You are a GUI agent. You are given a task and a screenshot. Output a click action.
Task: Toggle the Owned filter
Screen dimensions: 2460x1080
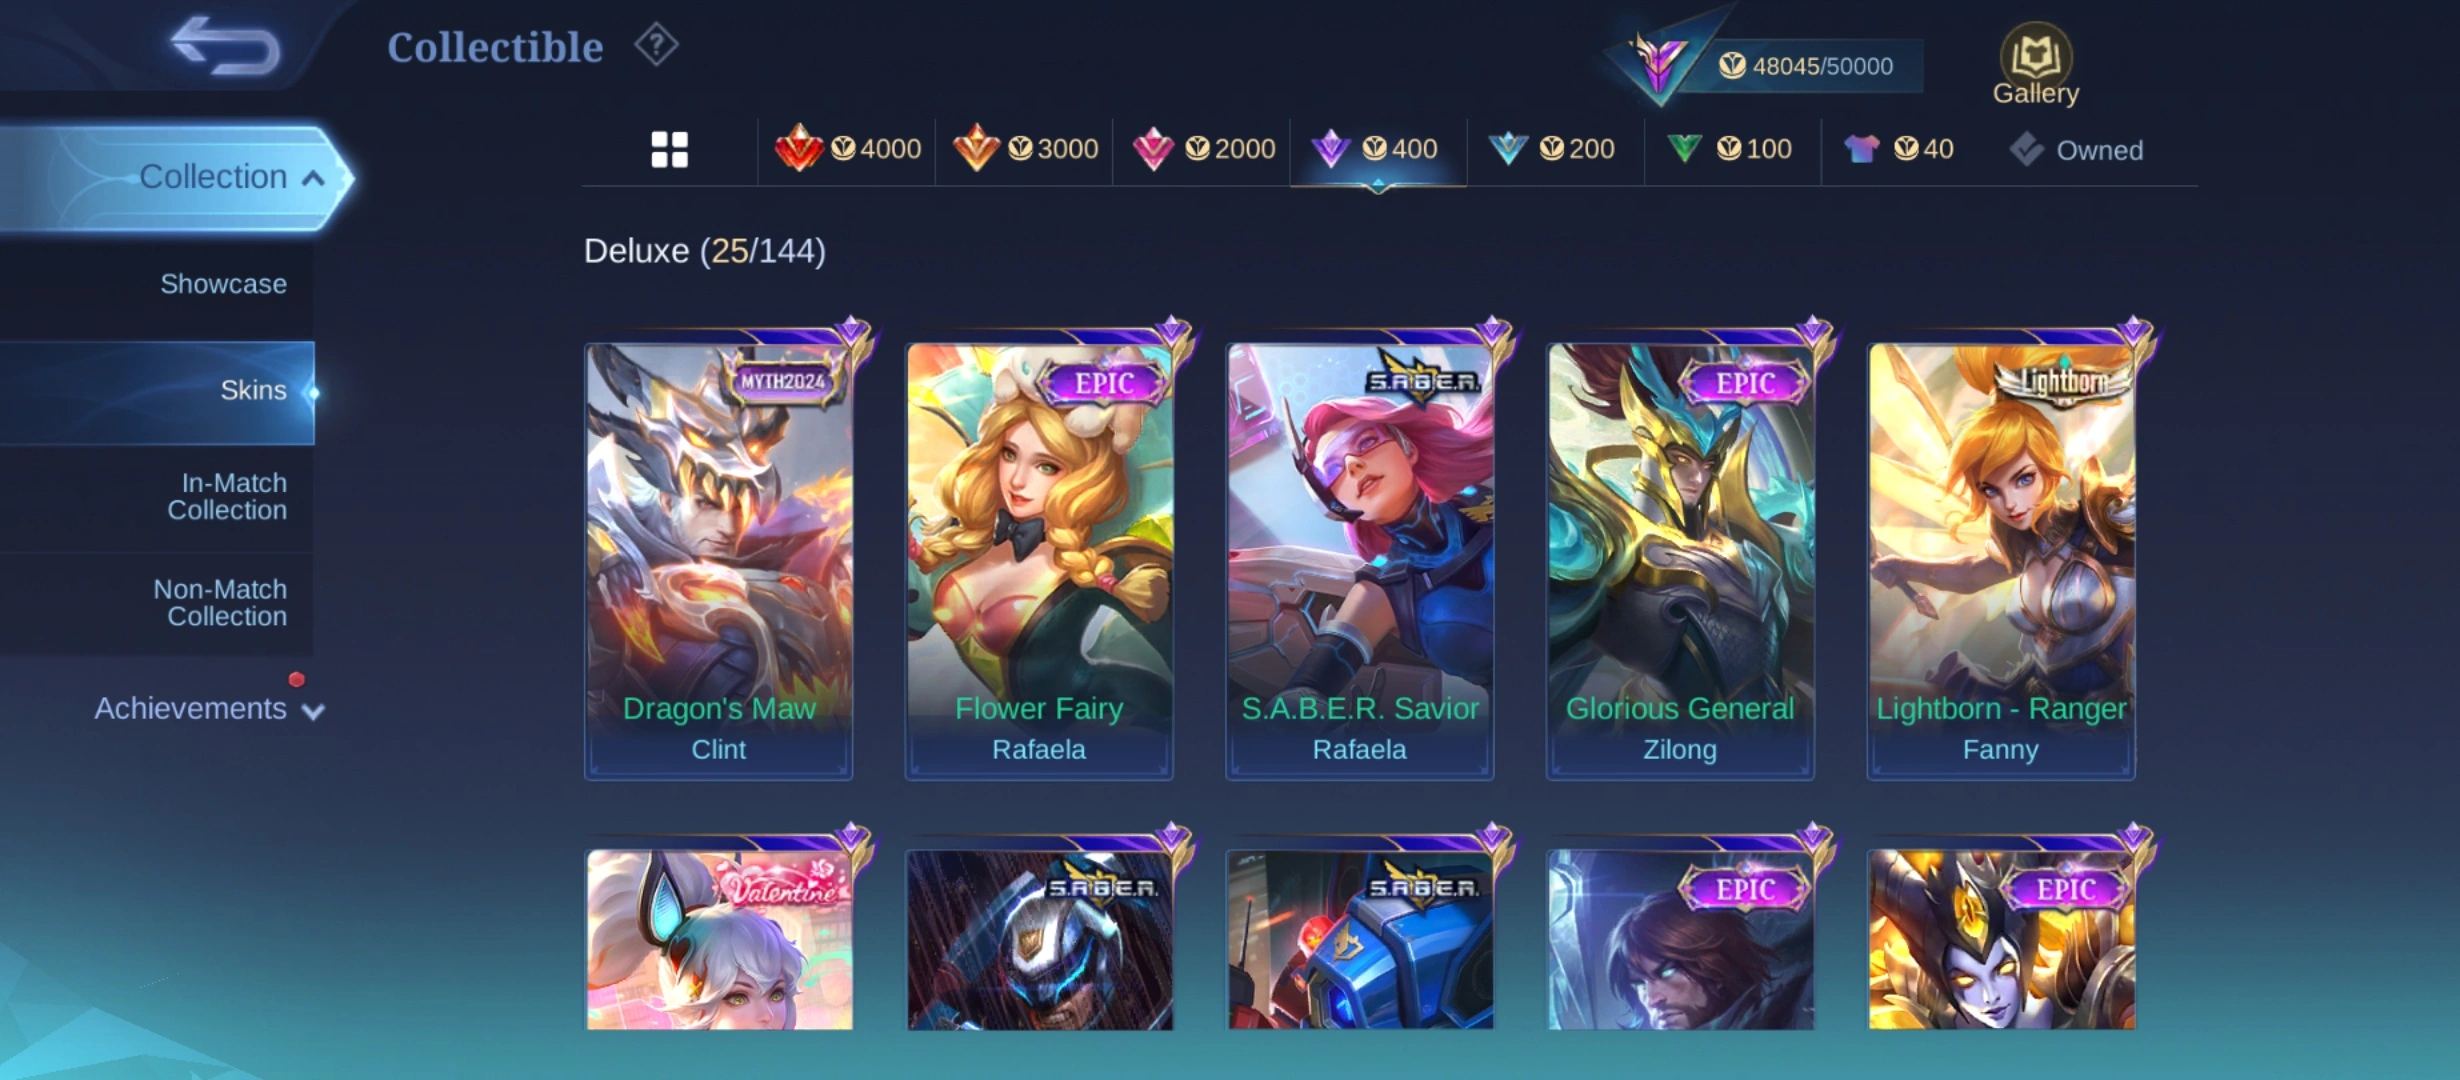2076,150
